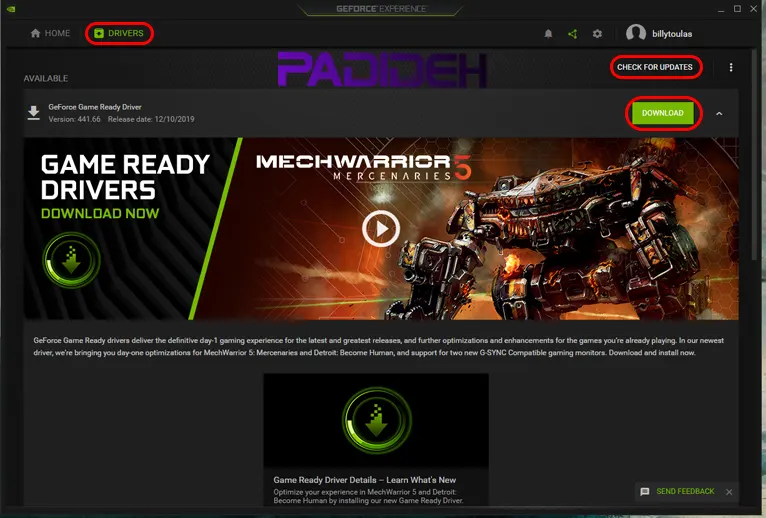Click download arrow icon beside GeForce Game Ready Driver
This screenshot has height=518, width=766.
[x=33, y=113]
